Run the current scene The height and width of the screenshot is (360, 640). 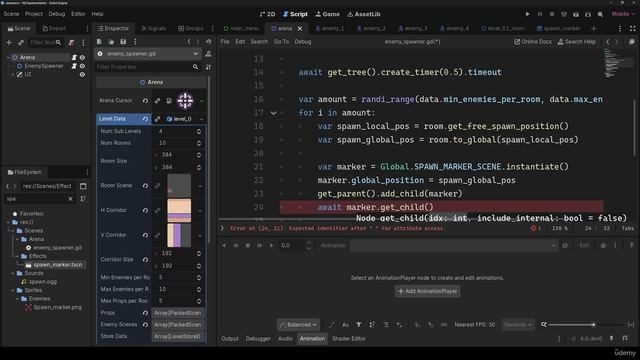[x=576, y=14]
